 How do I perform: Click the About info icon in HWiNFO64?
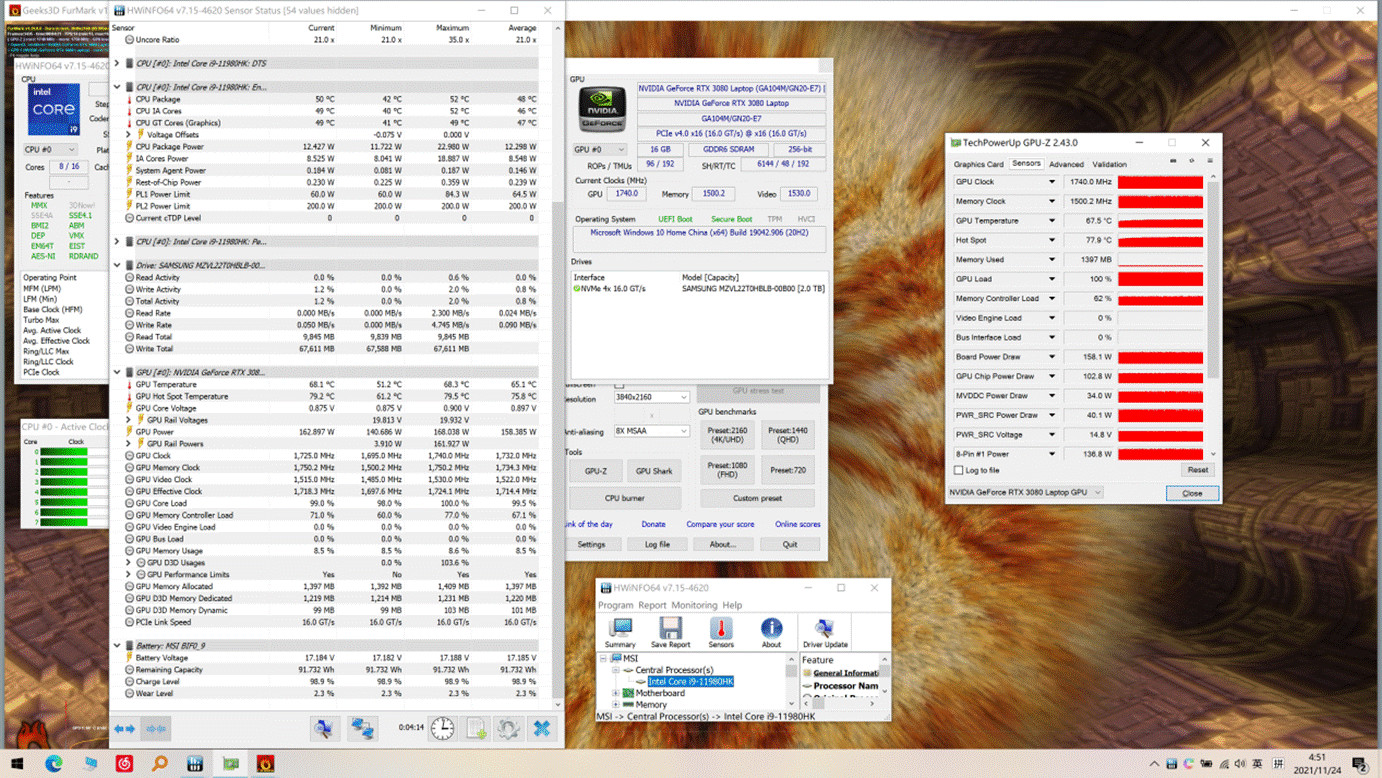coord(771,632)
